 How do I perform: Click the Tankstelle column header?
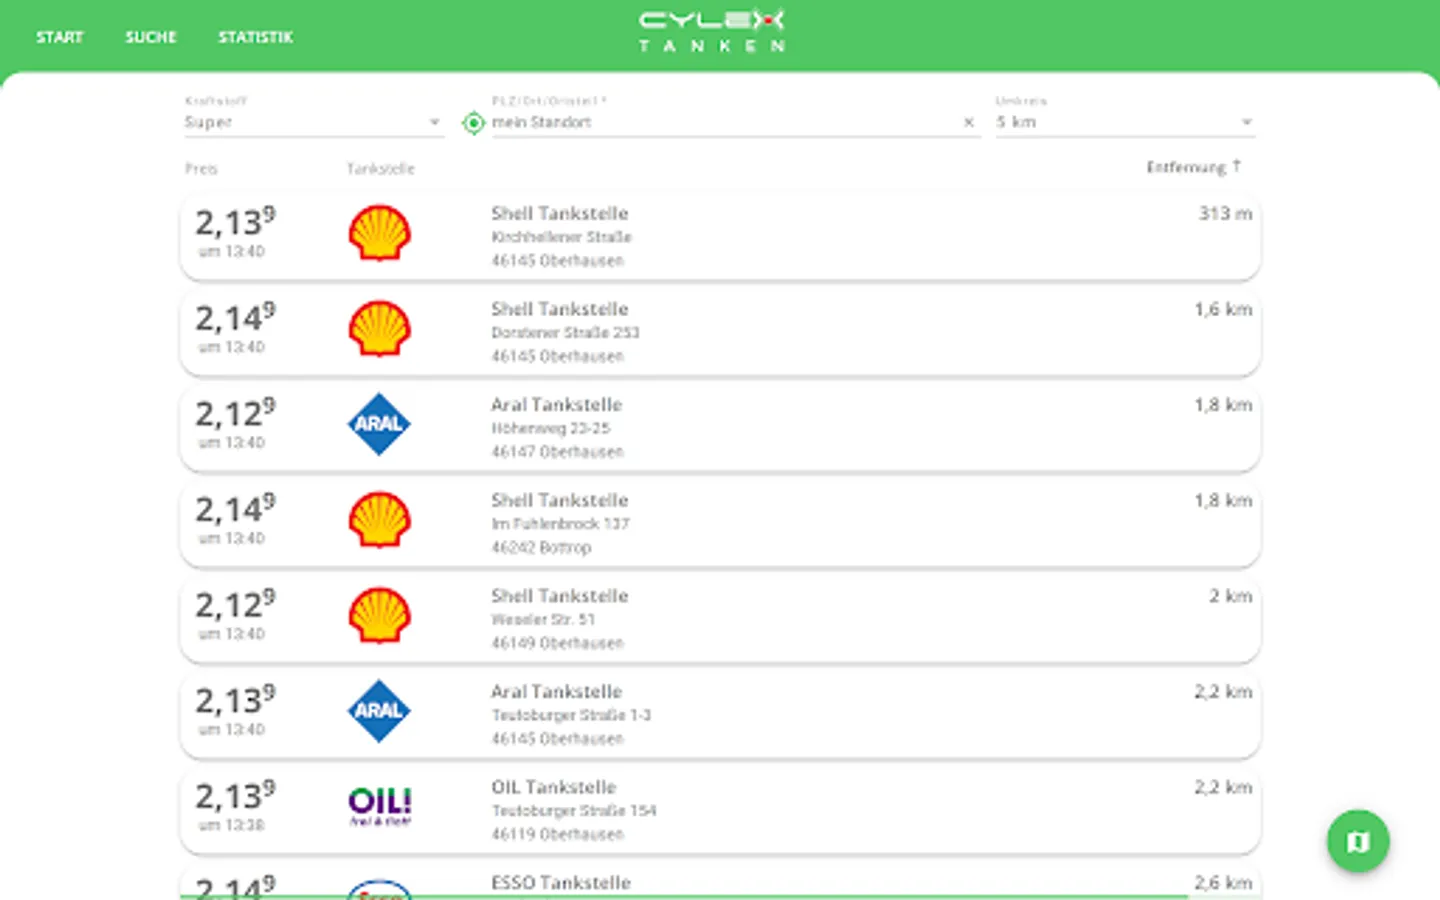coord(381,169)
